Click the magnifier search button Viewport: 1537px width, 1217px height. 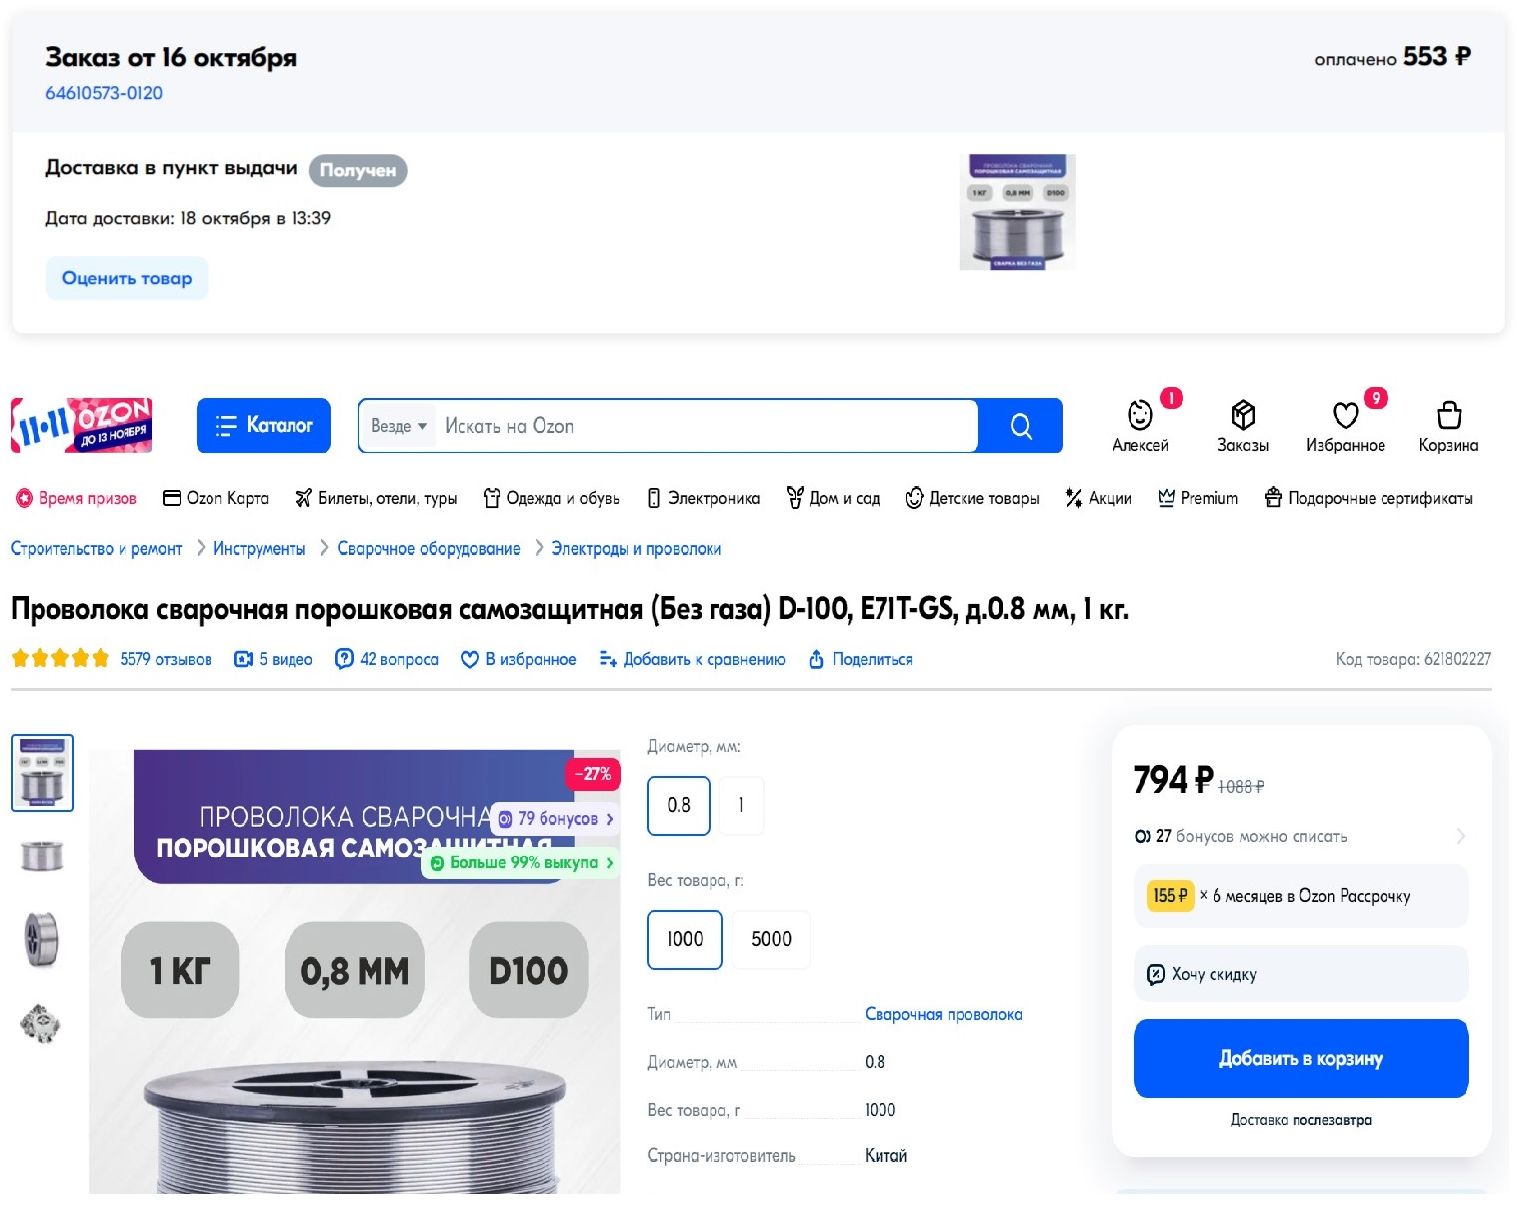(1020, 426)
